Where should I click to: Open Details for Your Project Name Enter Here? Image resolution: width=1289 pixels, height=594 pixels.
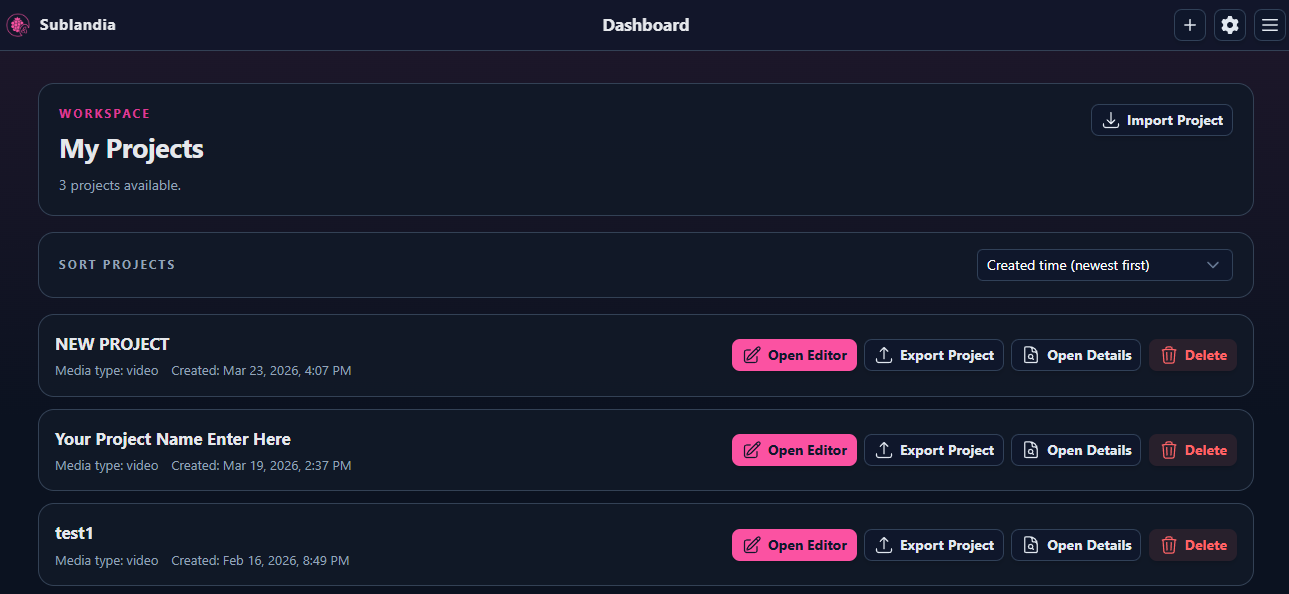(1076, 450)
